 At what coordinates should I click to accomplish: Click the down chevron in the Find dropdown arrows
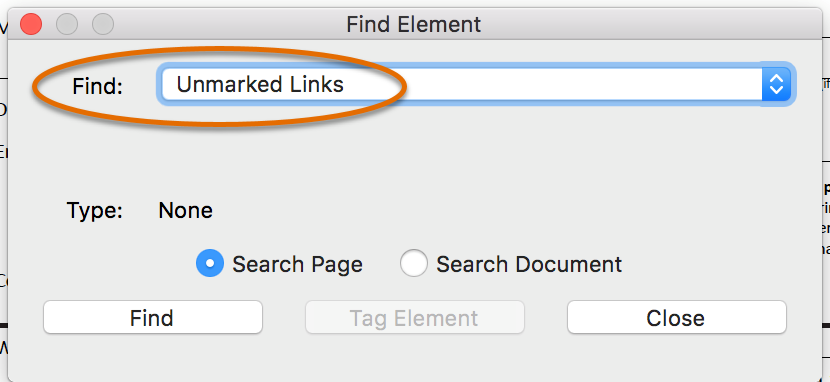(x=776, y=90)
